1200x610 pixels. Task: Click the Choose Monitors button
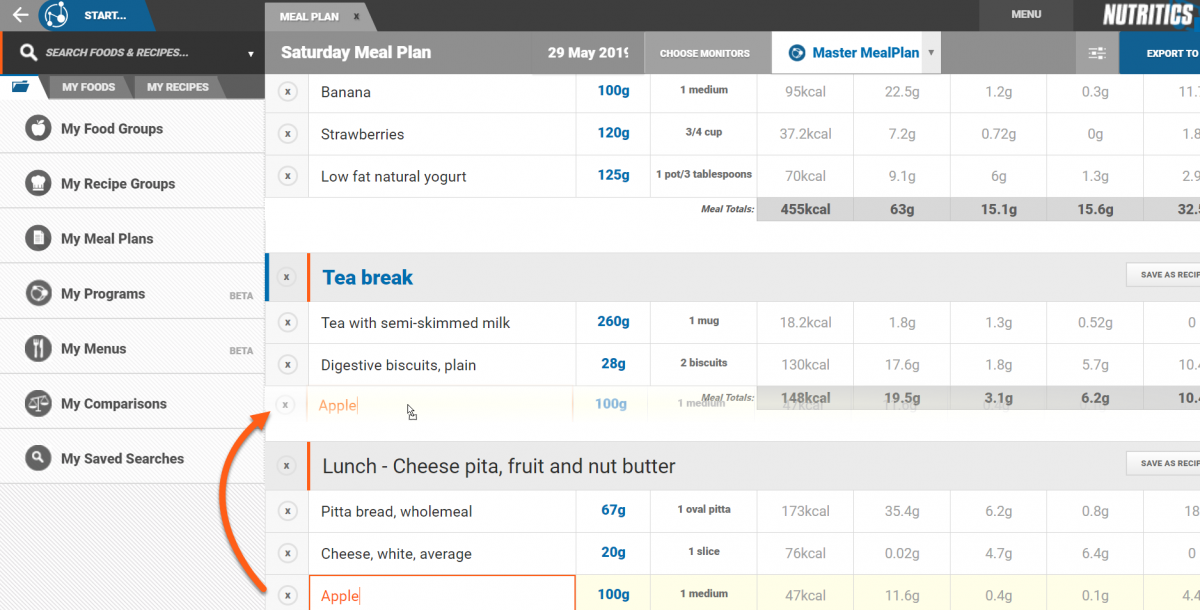(704, 53)
